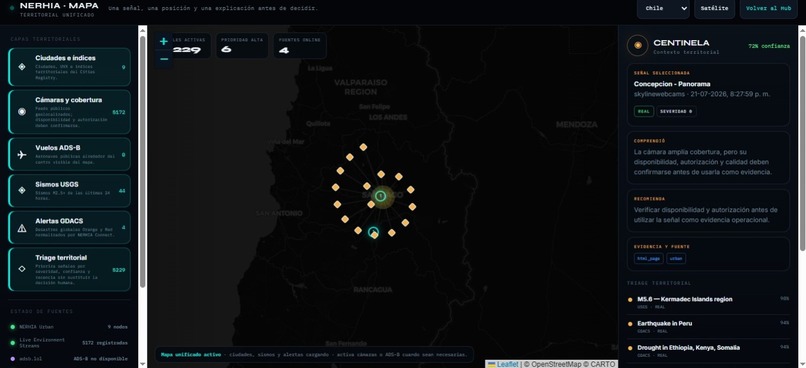The width and height of the screenshot is (806, 368).
Task: Toggle the Vuelos ADS-B layer card
Action: (x=69, y=154)
